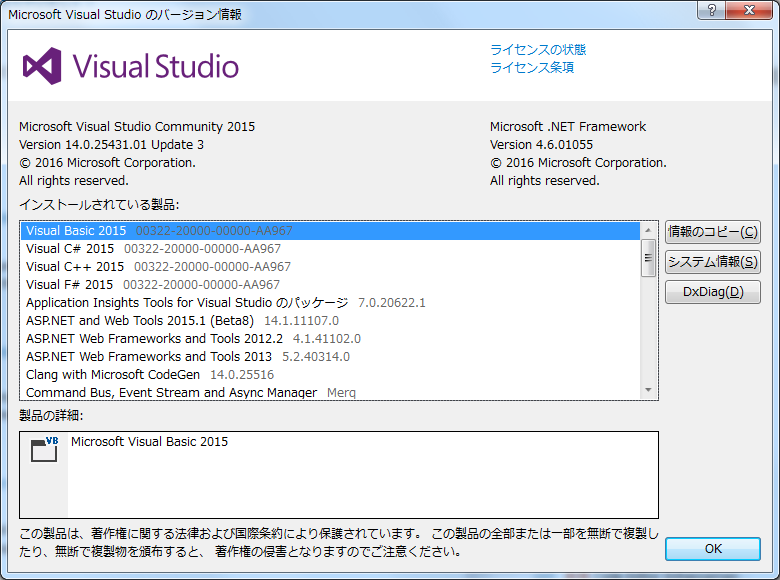Click the Version 4.6.01055 text
This screenshot has height=580, width=780.
541,145
